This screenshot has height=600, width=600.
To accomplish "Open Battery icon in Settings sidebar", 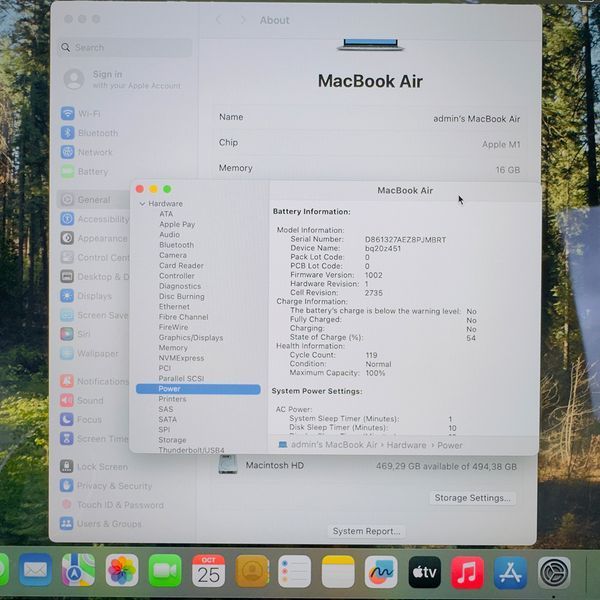I will point(68,171).
